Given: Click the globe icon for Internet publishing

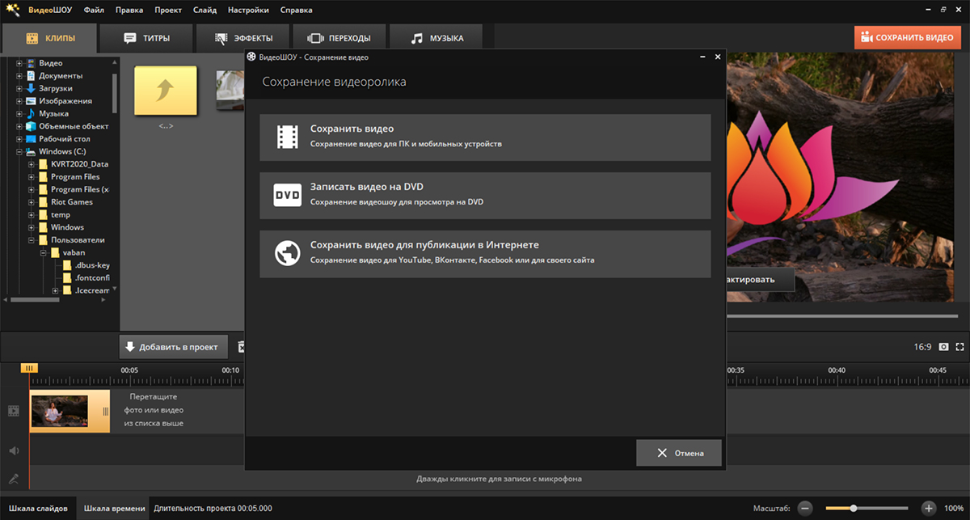Looking at the screenshot, I should coord(287,254).
